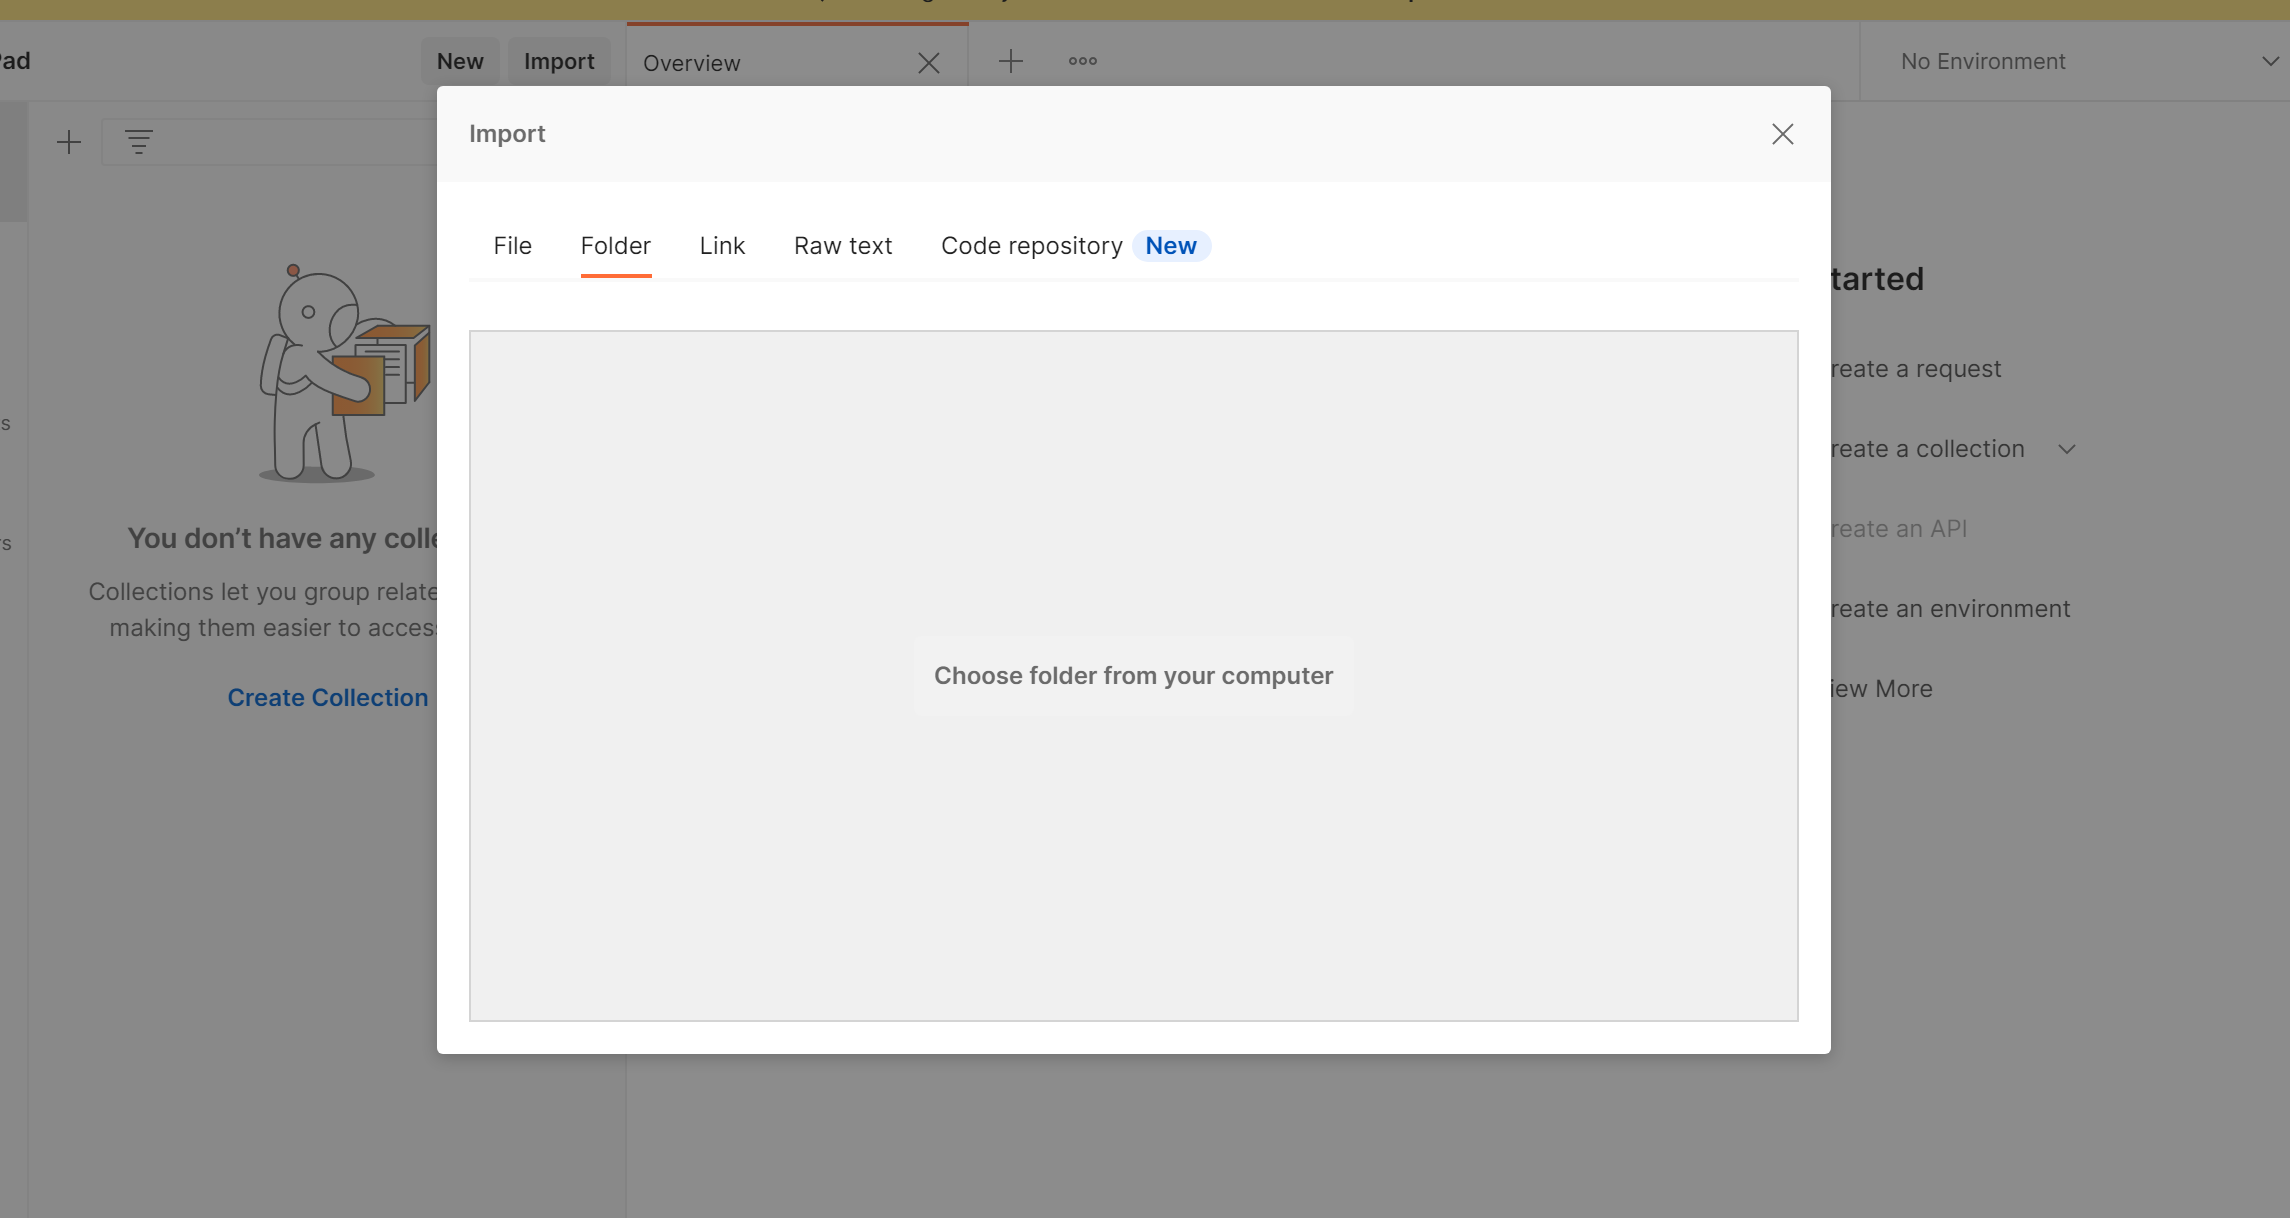Open the Code repository tab
Viewport: 2290px width, 1218px height.
tap(1031, 246)
